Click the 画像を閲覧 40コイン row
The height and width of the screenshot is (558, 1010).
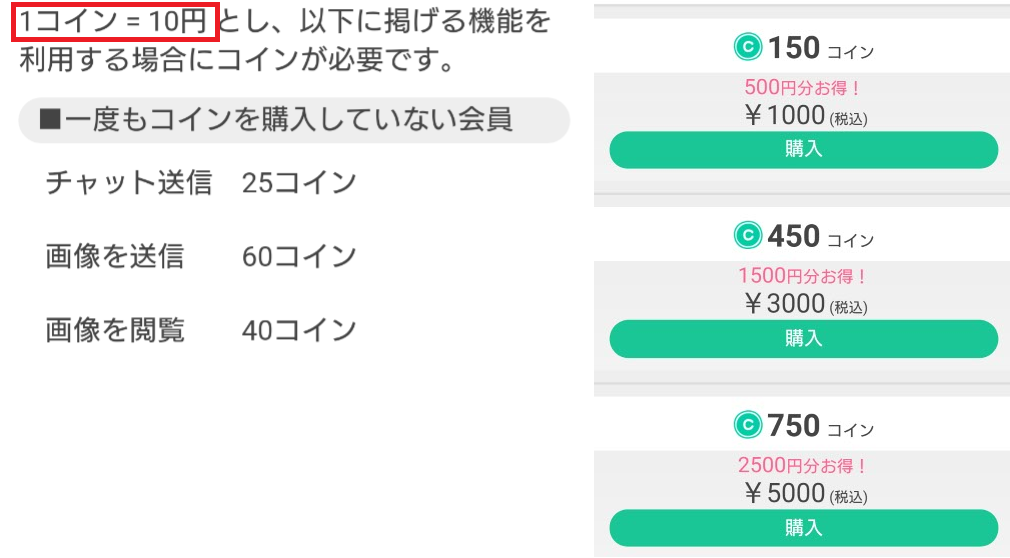[x=201, y=330]
